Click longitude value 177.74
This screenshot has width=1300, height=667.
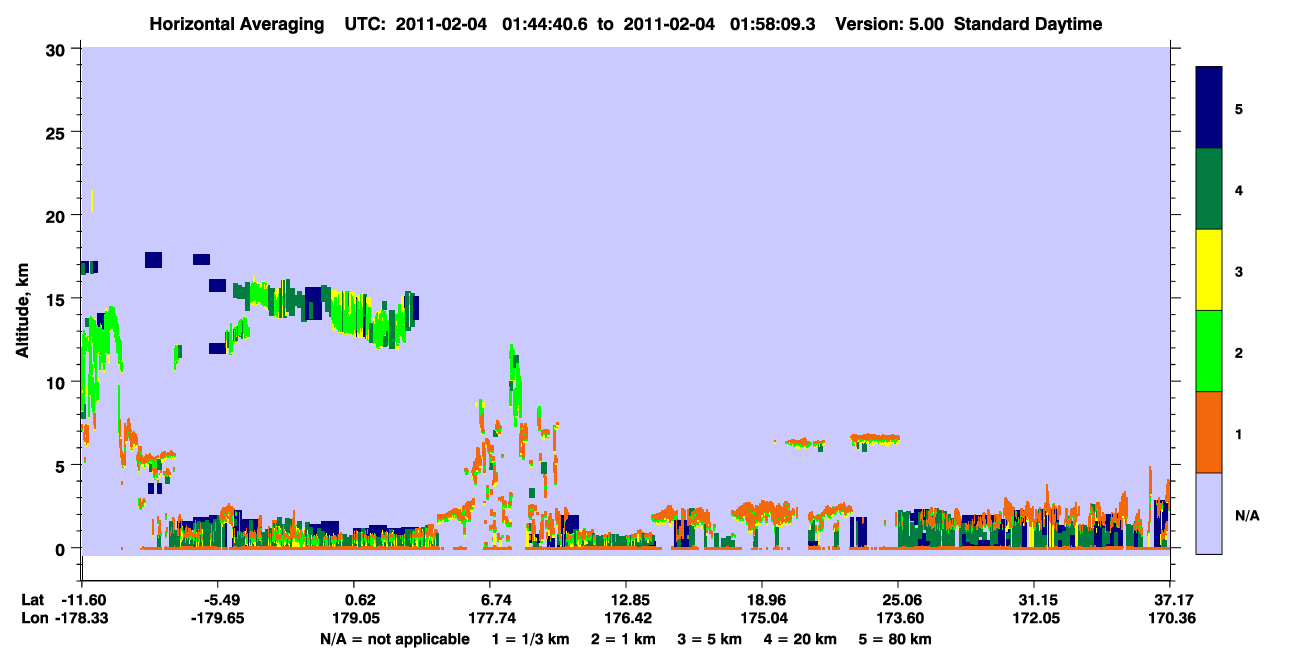click(x=490, y=618)
